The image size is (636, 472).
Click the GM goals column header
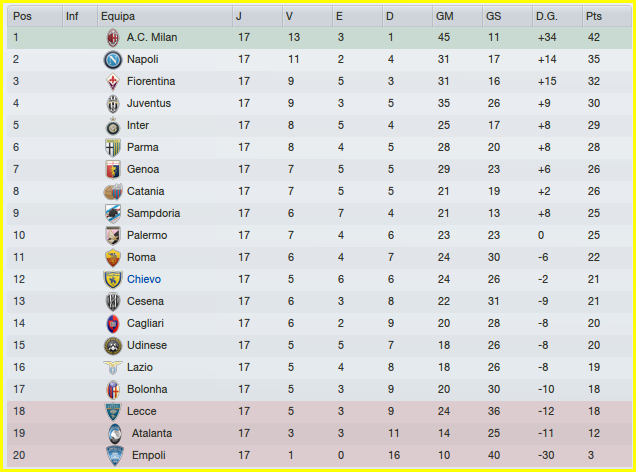point(446,16)
